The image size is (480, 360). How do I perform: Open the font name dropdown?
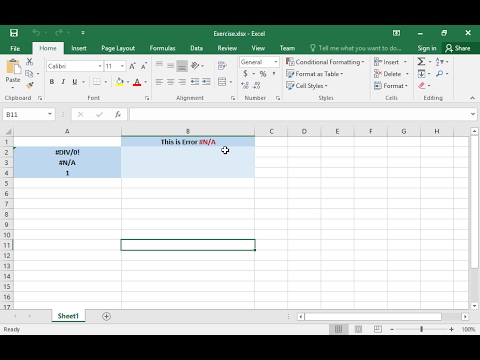100,66
